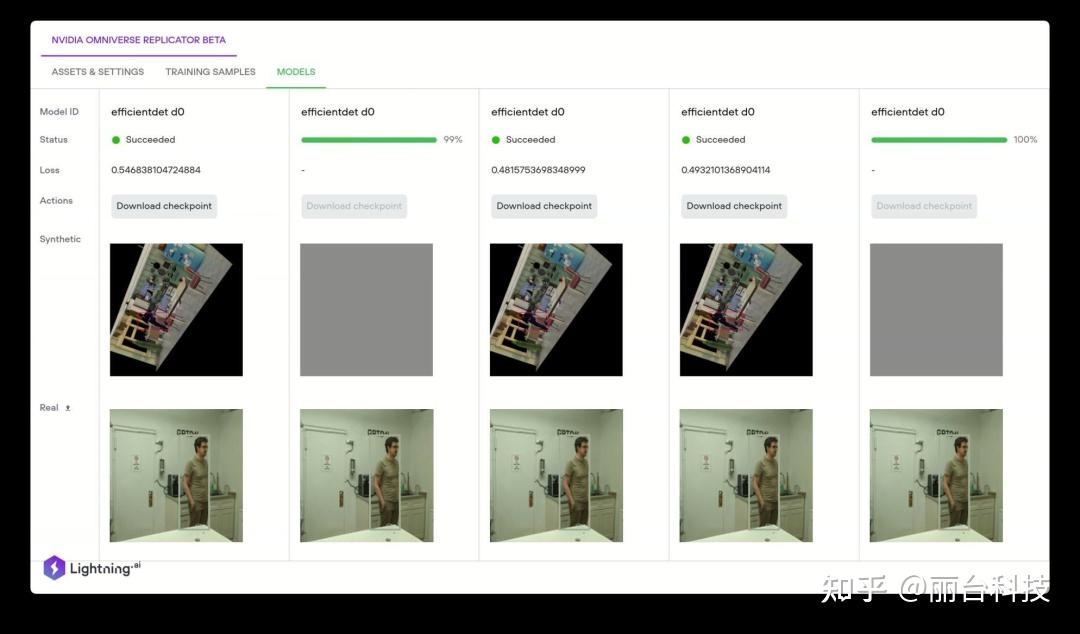Click Download checkpoint in the fourth column
The image size is (1080, 634).
(x=734, y=205)
